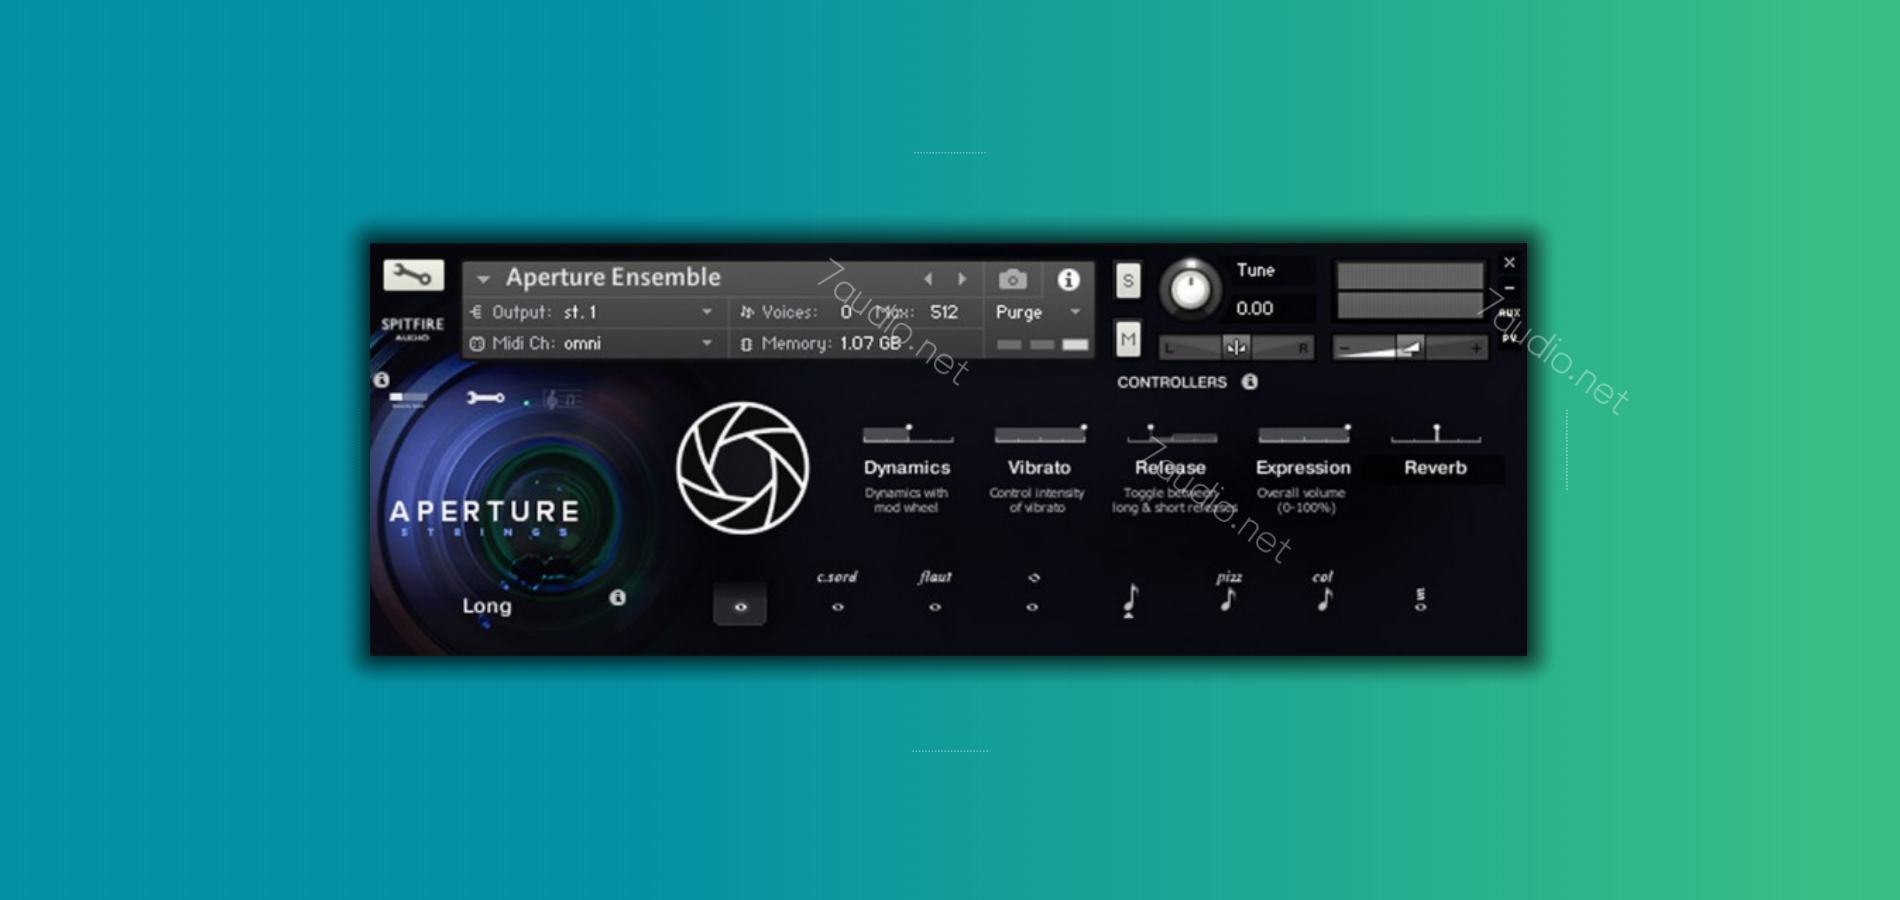The image size is (1900, 900).
Task: Select the staccato short note articulation
Action: (1130, 600)
